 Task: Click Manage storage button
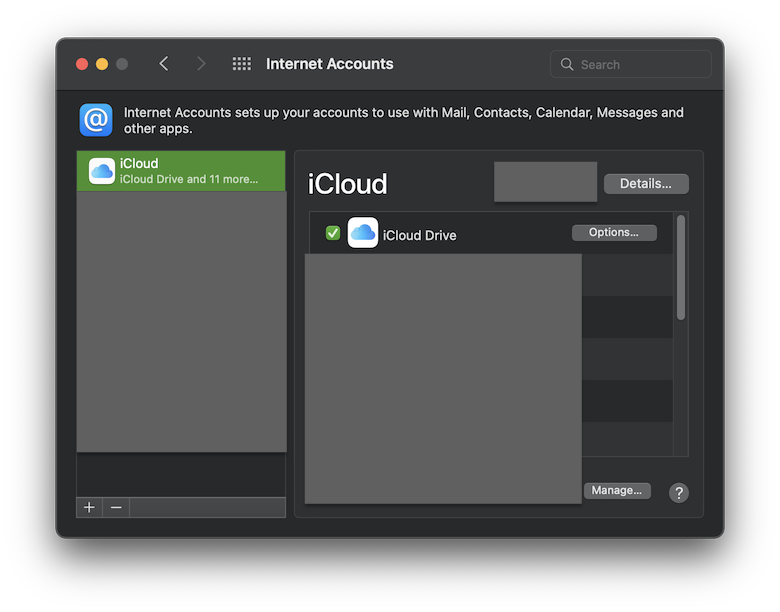tap(617, 491)
